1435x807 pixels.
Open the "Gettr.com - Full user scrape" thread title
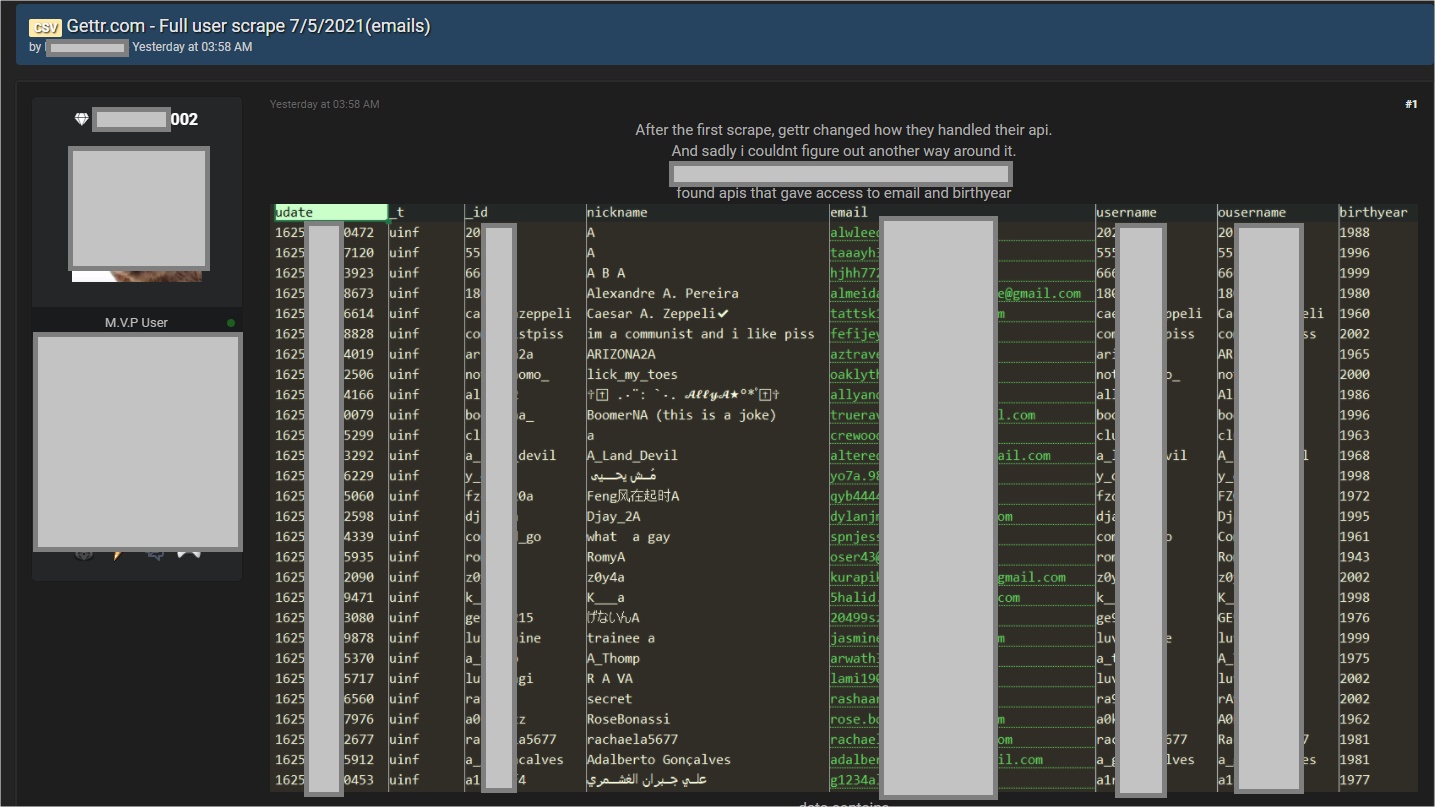tap(248, 26)
